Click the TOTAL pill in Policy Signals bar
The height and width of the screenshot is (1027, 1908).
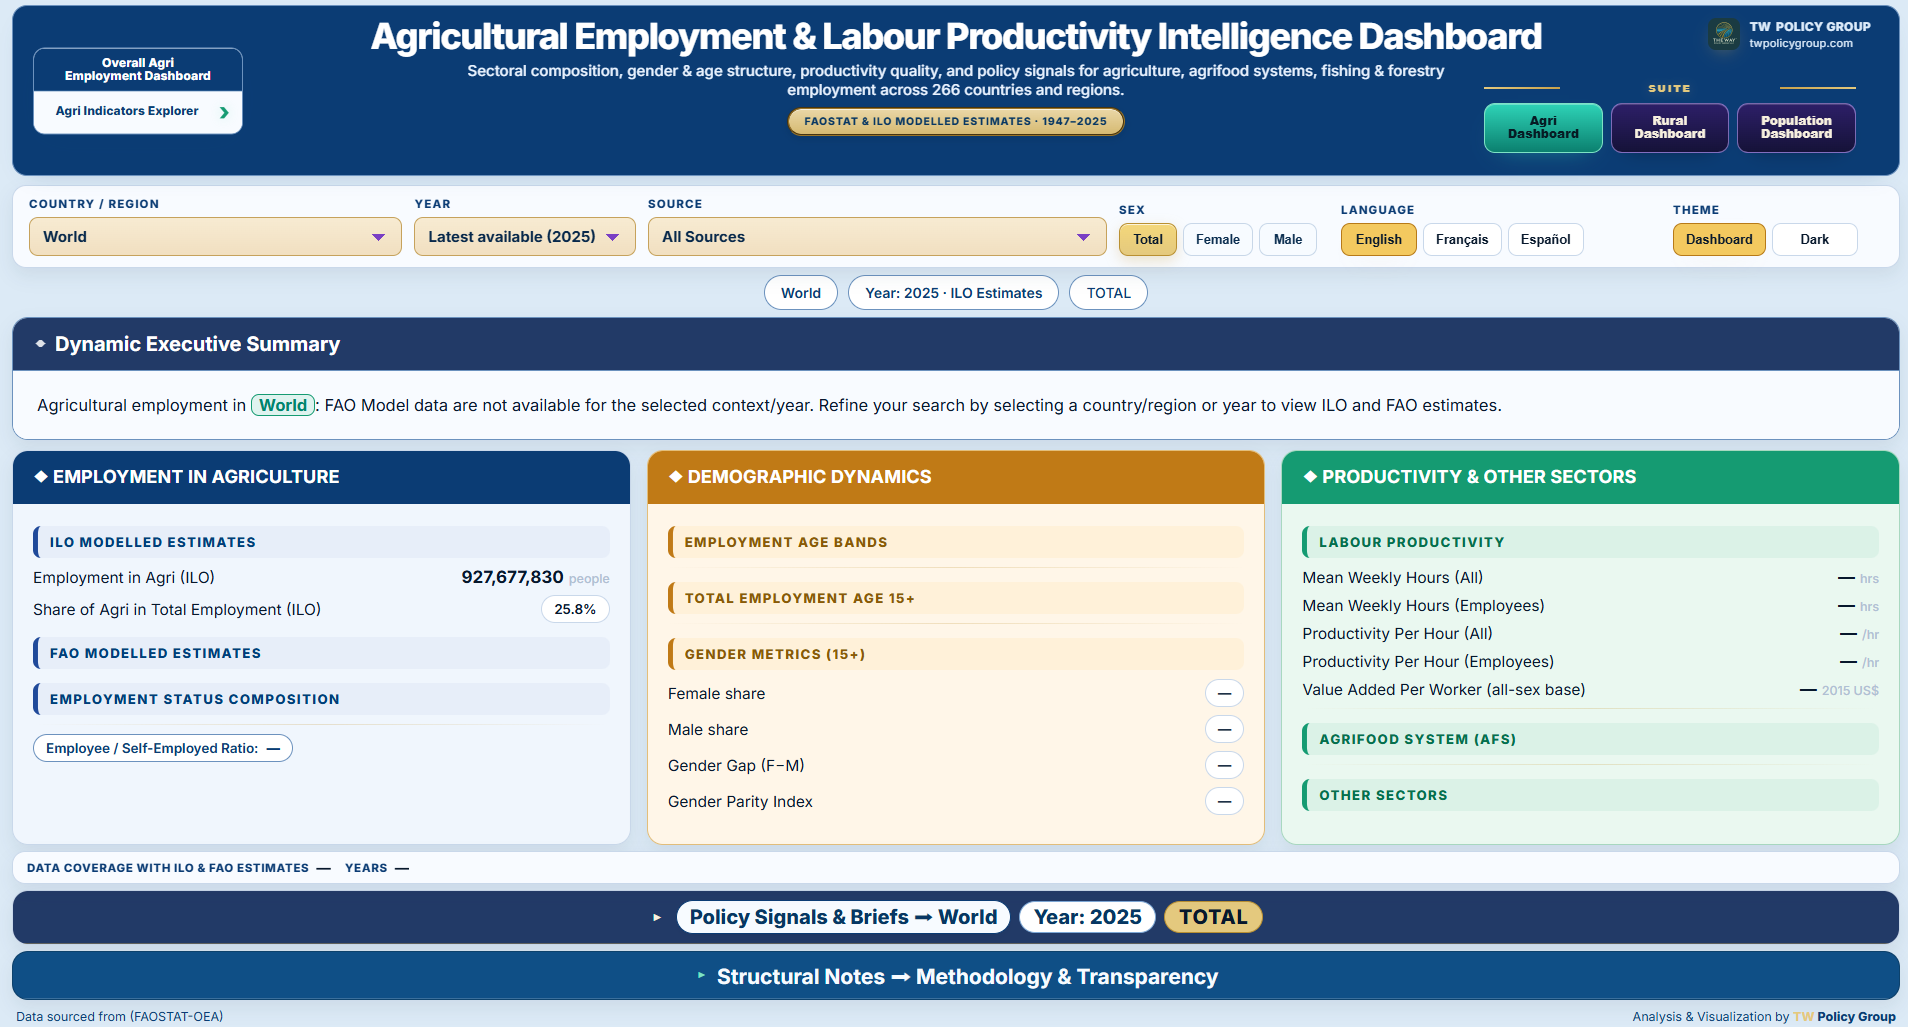1213,917
